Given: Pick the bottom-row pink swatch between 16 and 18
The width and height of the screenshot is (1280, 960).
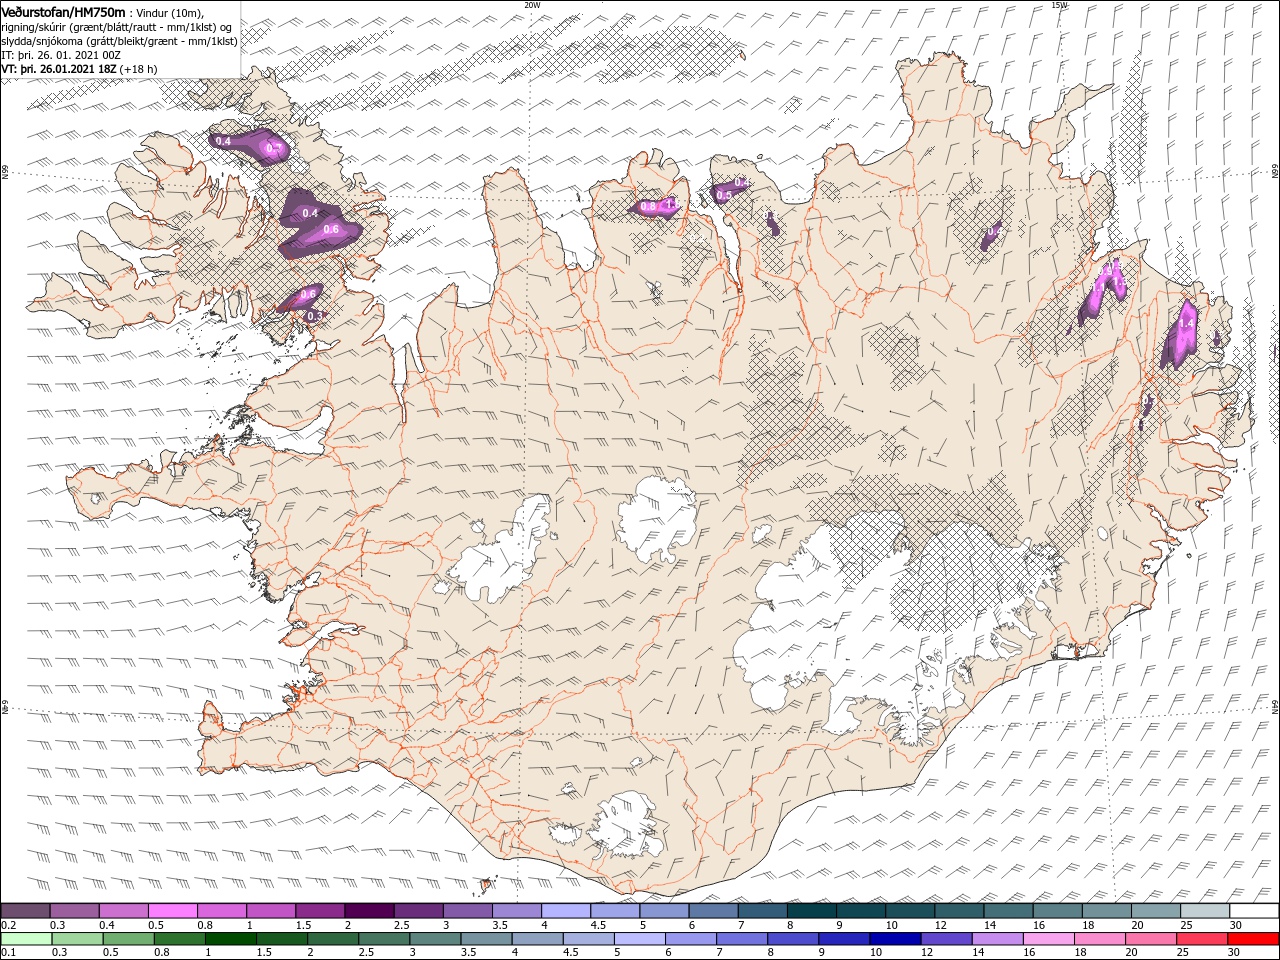Looking at the screenshot, I should (x=1048, y=939).
